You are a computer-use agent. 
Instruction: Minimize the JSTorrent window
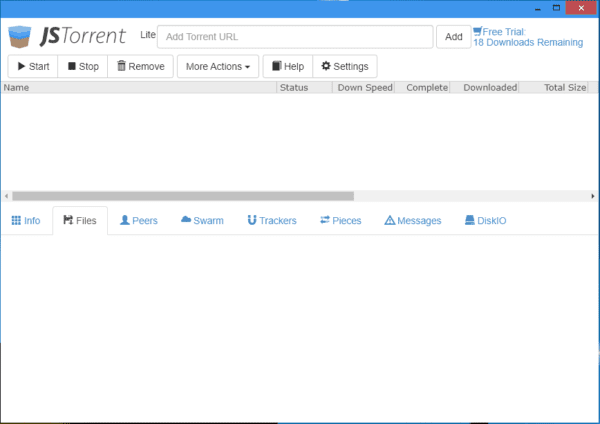538,8
